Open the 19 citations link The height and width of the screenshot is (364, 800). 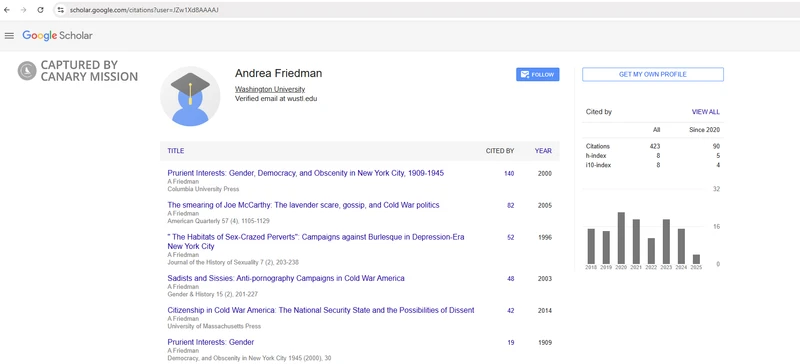tap(511, 343)
